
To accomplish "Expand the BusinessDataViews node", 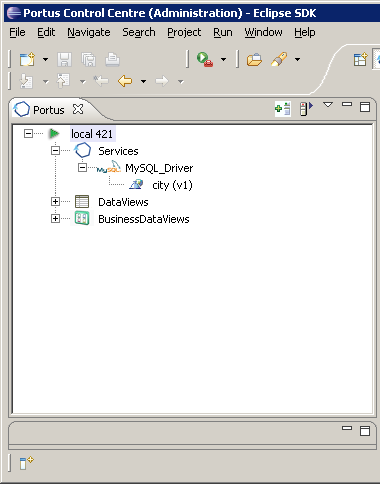I will coord(55,219).
